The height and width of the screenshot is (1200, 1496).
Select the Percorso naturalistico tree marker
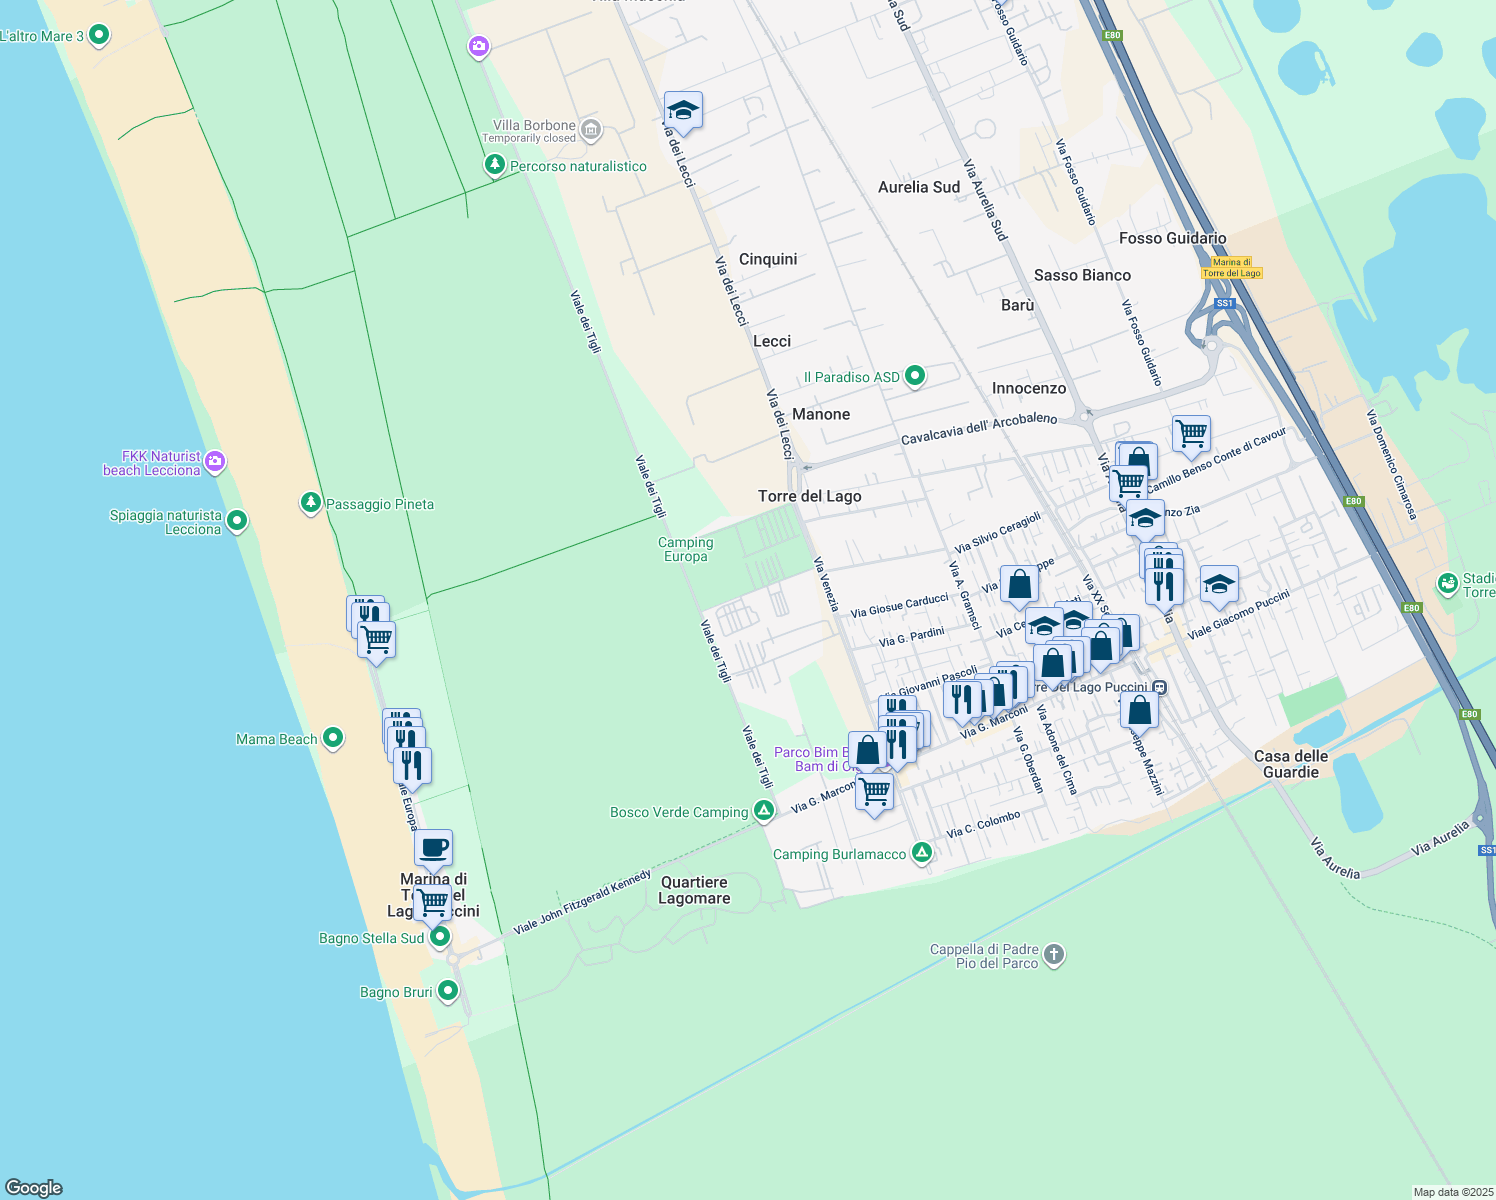(494, 165)
